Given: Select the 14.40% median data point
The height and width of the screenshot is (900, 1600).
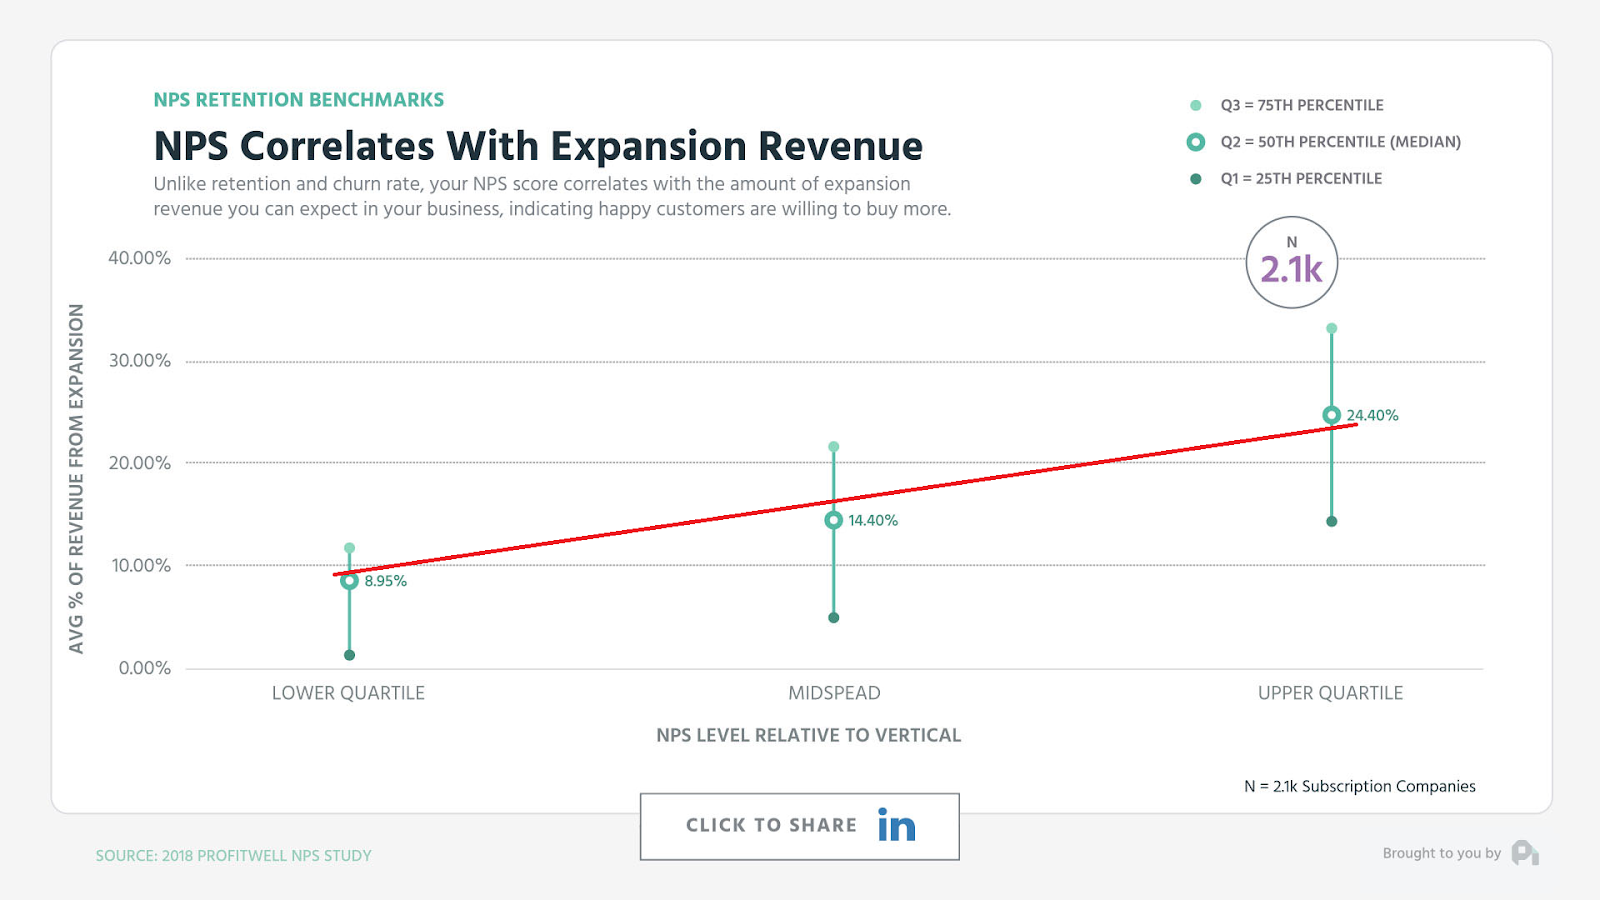Looking at the screenshot, I should (x=833, y=520).
